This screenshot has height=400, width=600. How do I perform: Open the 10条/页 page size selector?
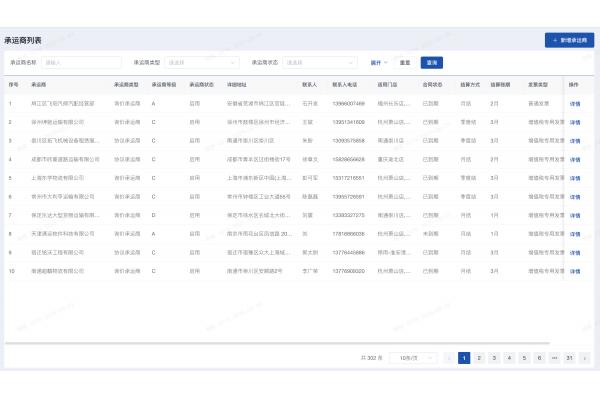(411, 357)
